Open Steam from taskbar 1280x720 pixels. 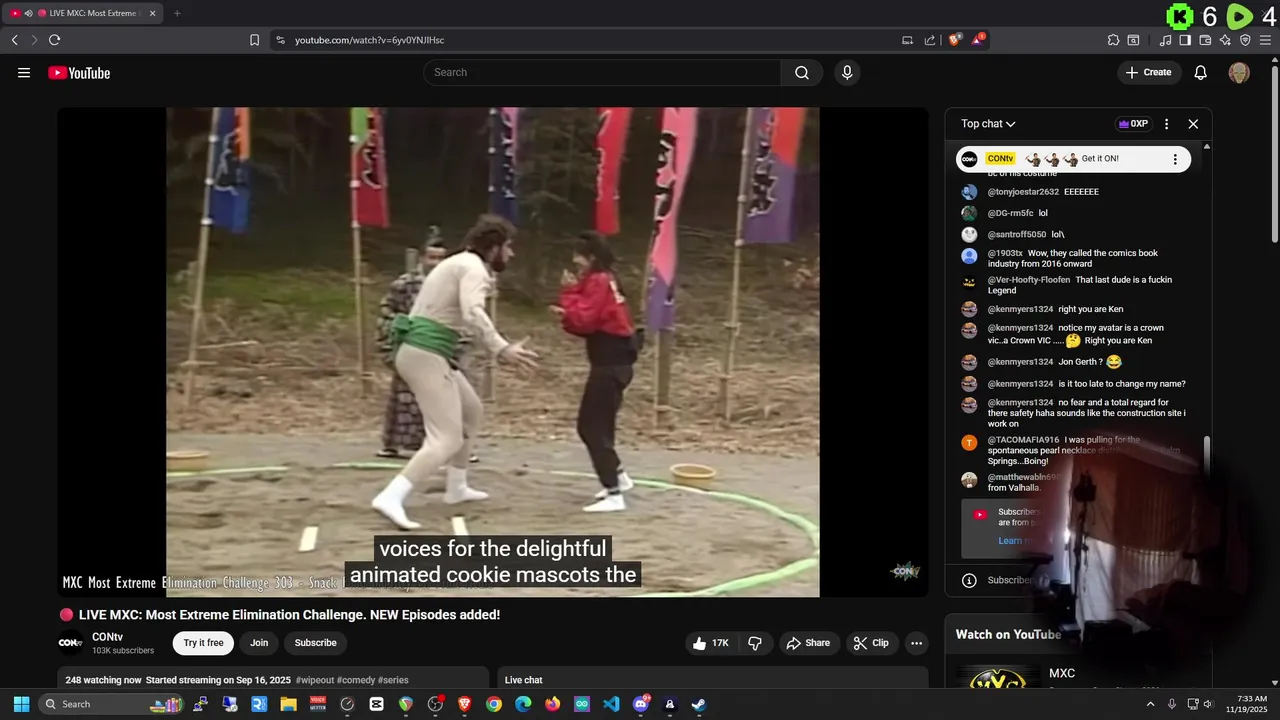point(699,704)
